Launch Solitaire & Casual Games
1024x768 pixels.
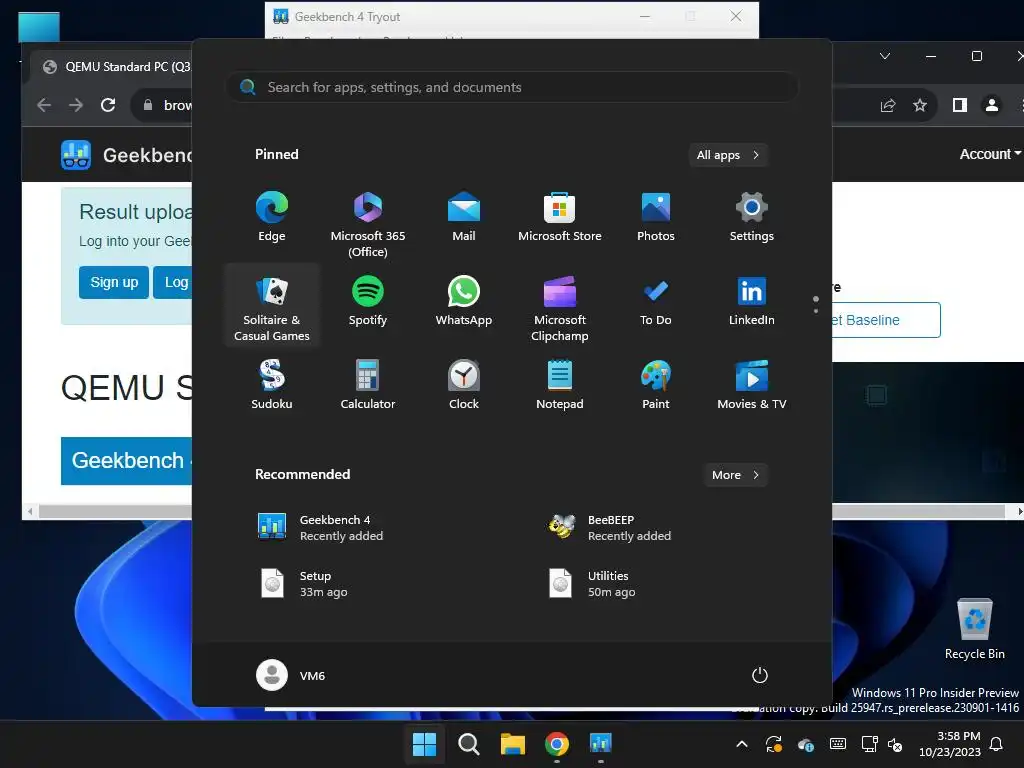point(272,307)
